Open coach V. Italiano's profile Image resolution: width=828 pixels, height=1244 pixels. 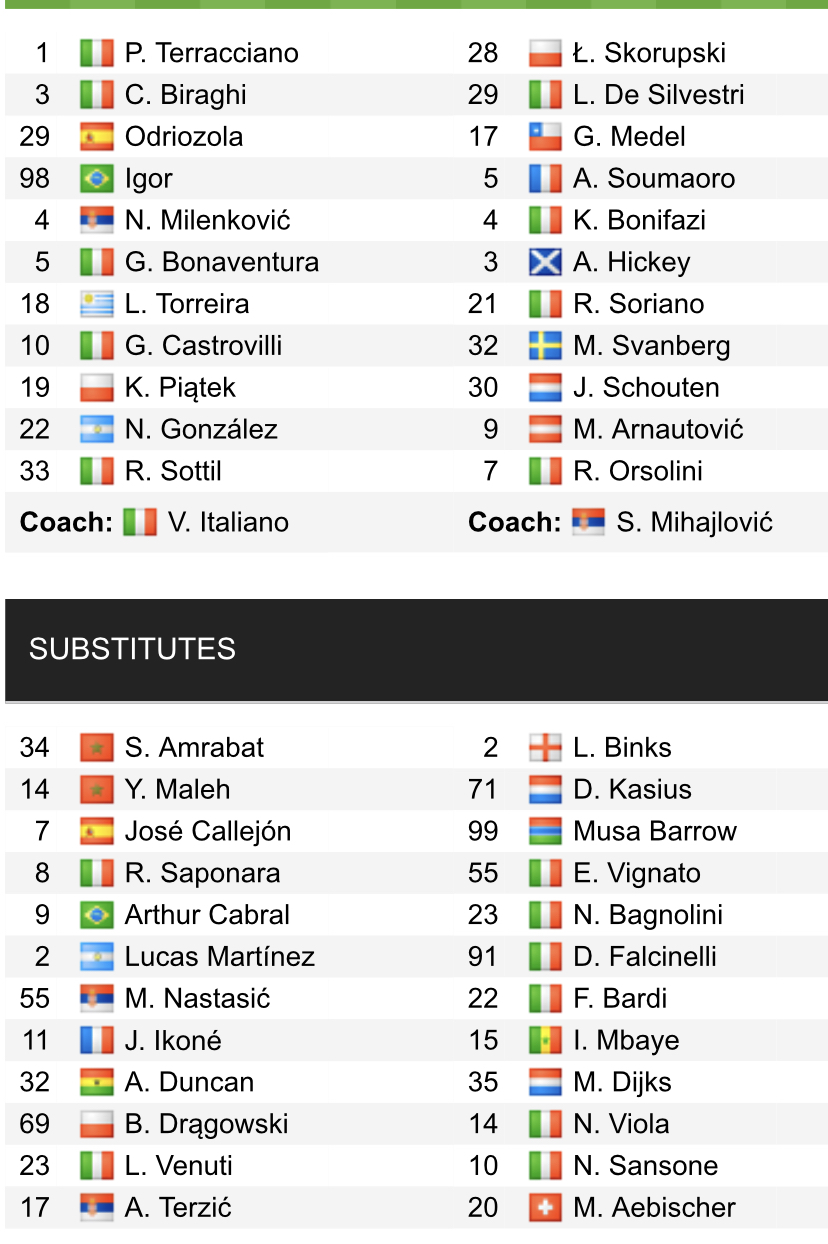click(229, 522)
